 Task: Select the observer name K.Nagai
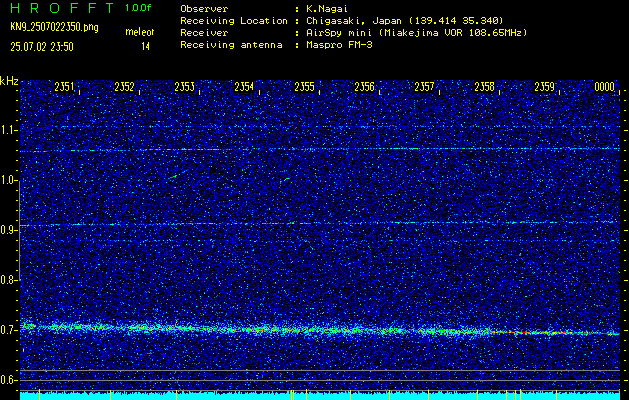pyautogui.click(x=327, y=9)
